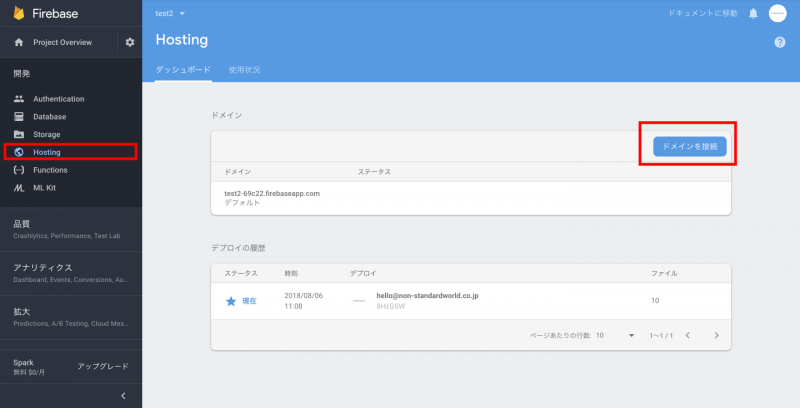Click the Spark plan label
The width and height of the screenshot is (800, 408).
point(23,363)
